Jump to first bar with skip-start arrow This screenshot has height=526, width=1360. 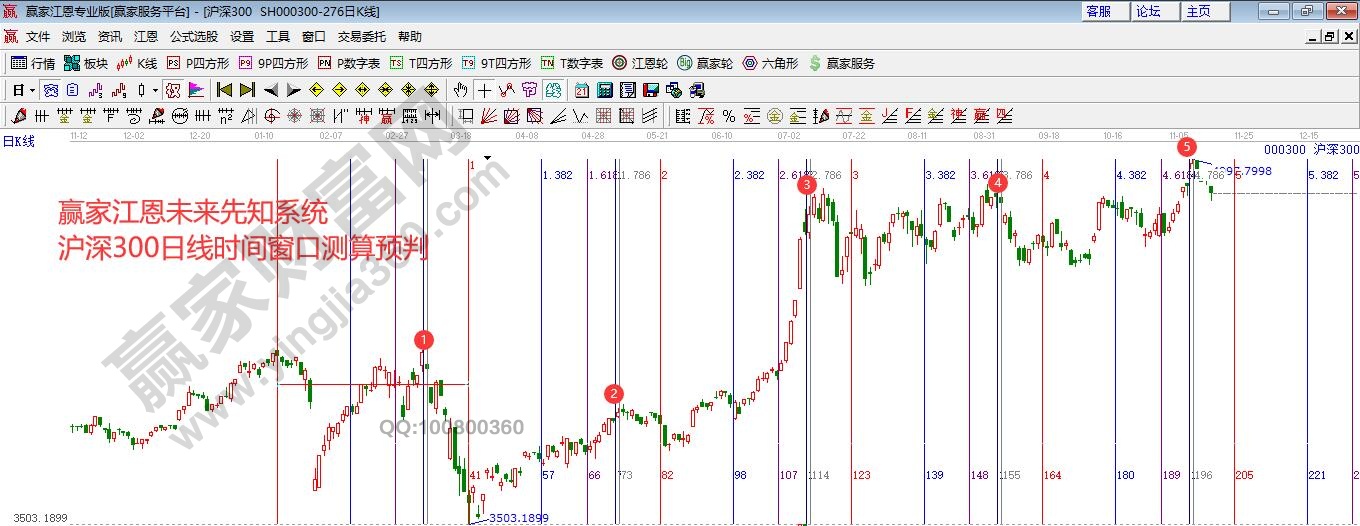click(x=224, y=90)
